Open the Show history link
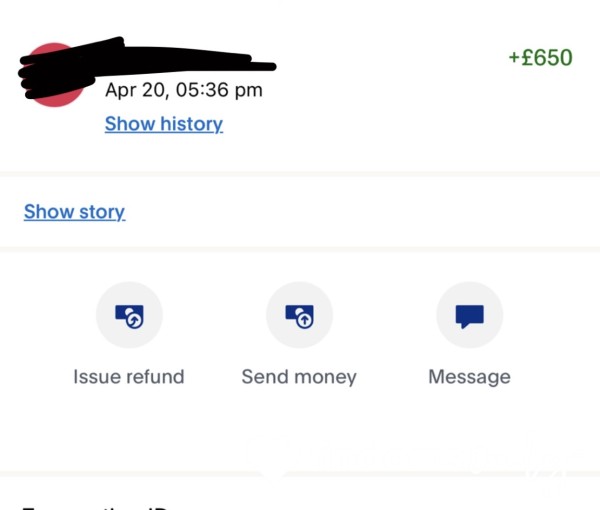Image resolution: width=600 pixels, height=510 pixels. tap(164, 124)
